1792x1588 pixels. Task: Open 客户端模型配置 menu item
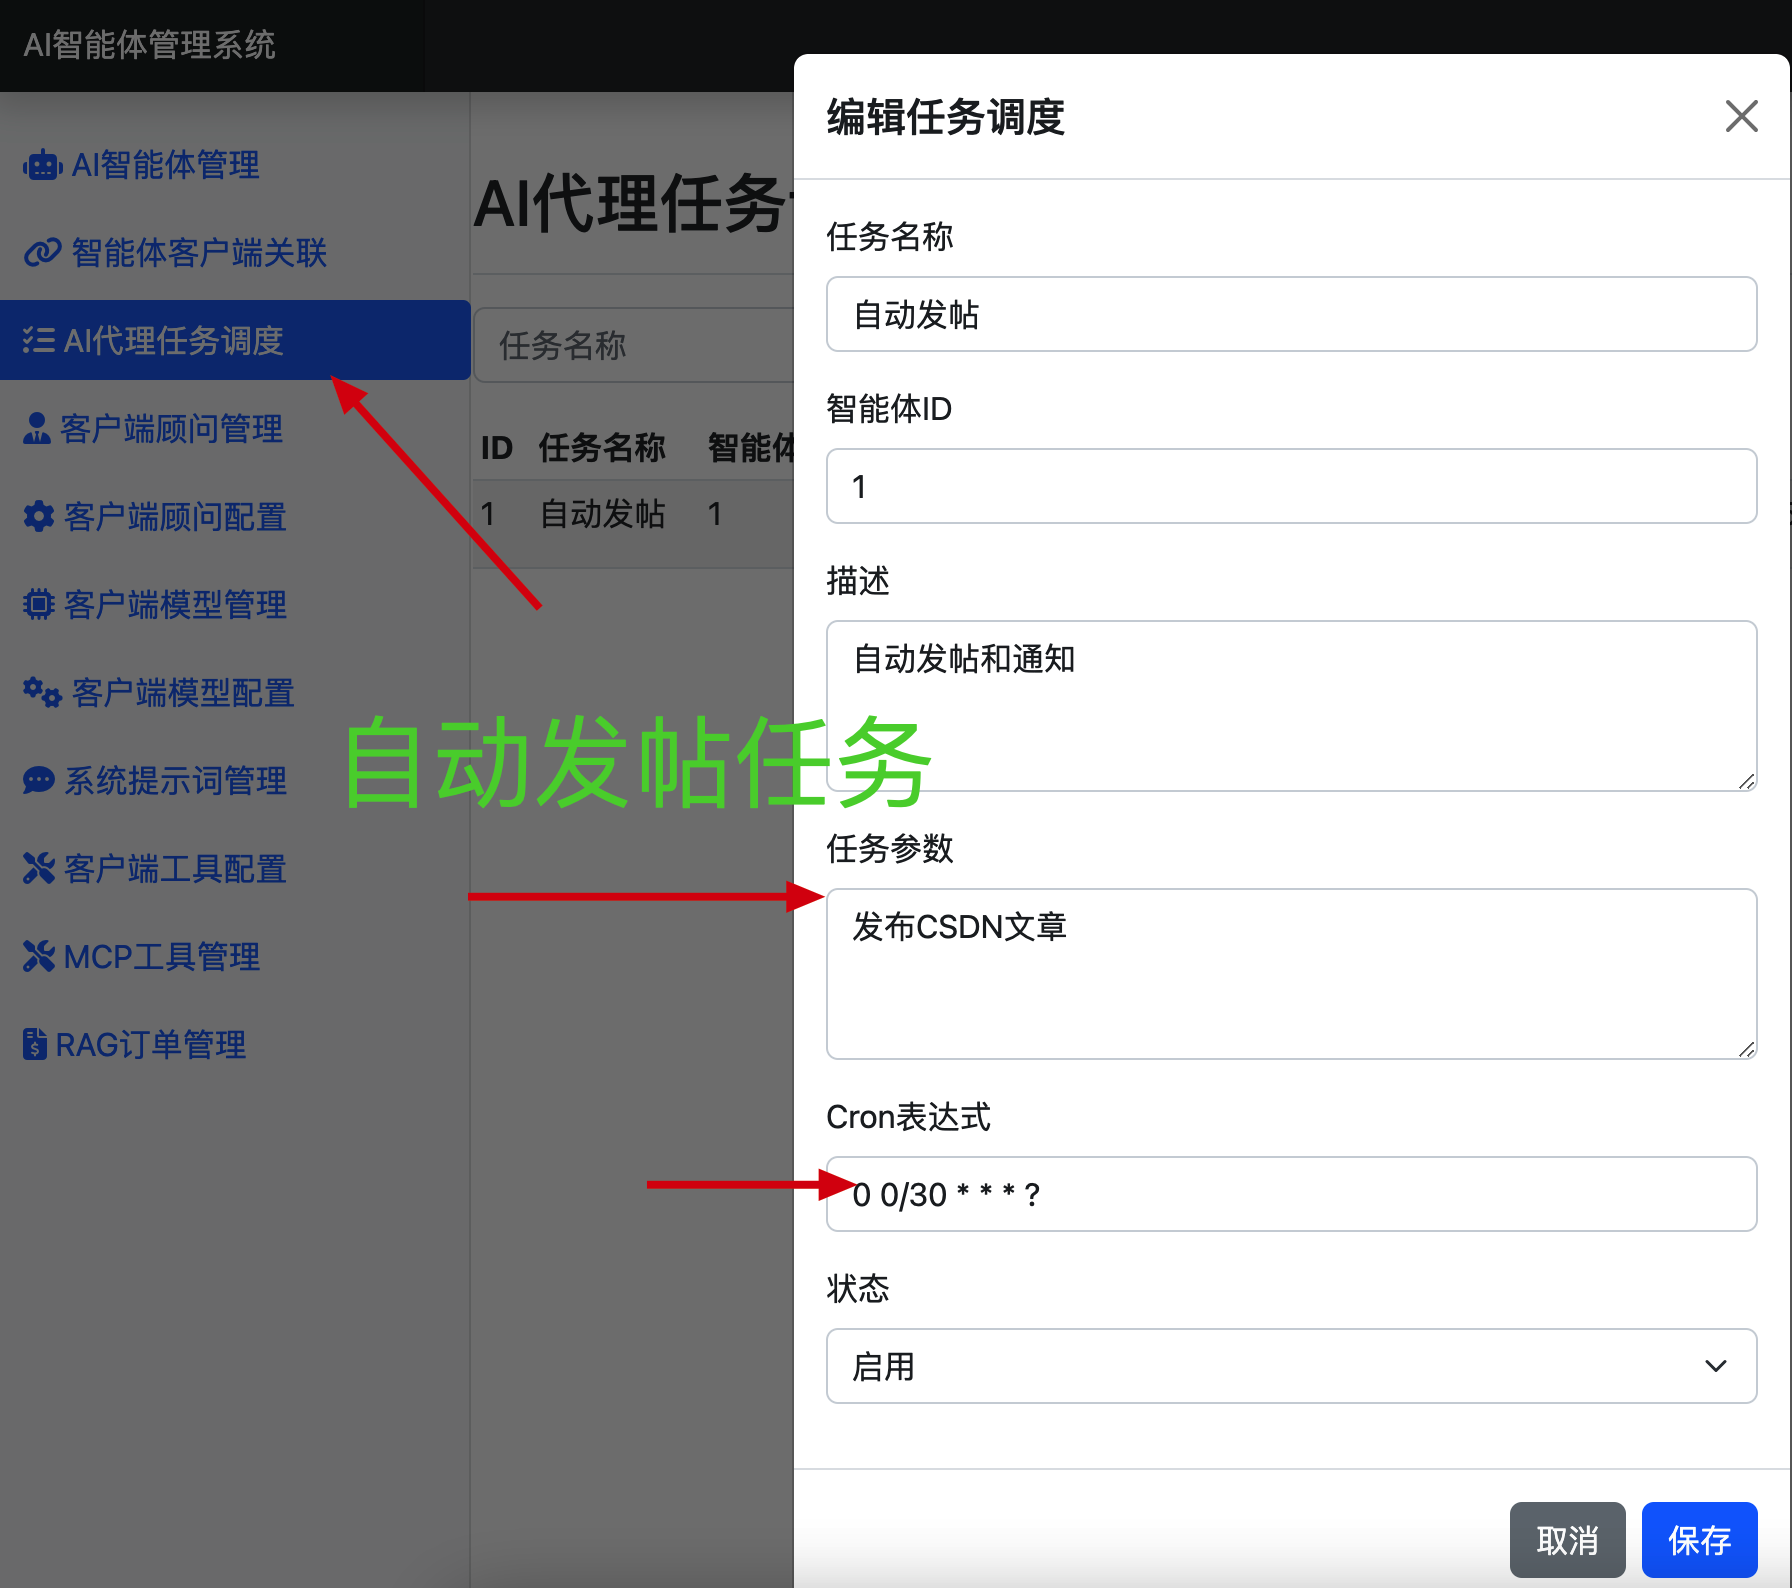point(235,692)
